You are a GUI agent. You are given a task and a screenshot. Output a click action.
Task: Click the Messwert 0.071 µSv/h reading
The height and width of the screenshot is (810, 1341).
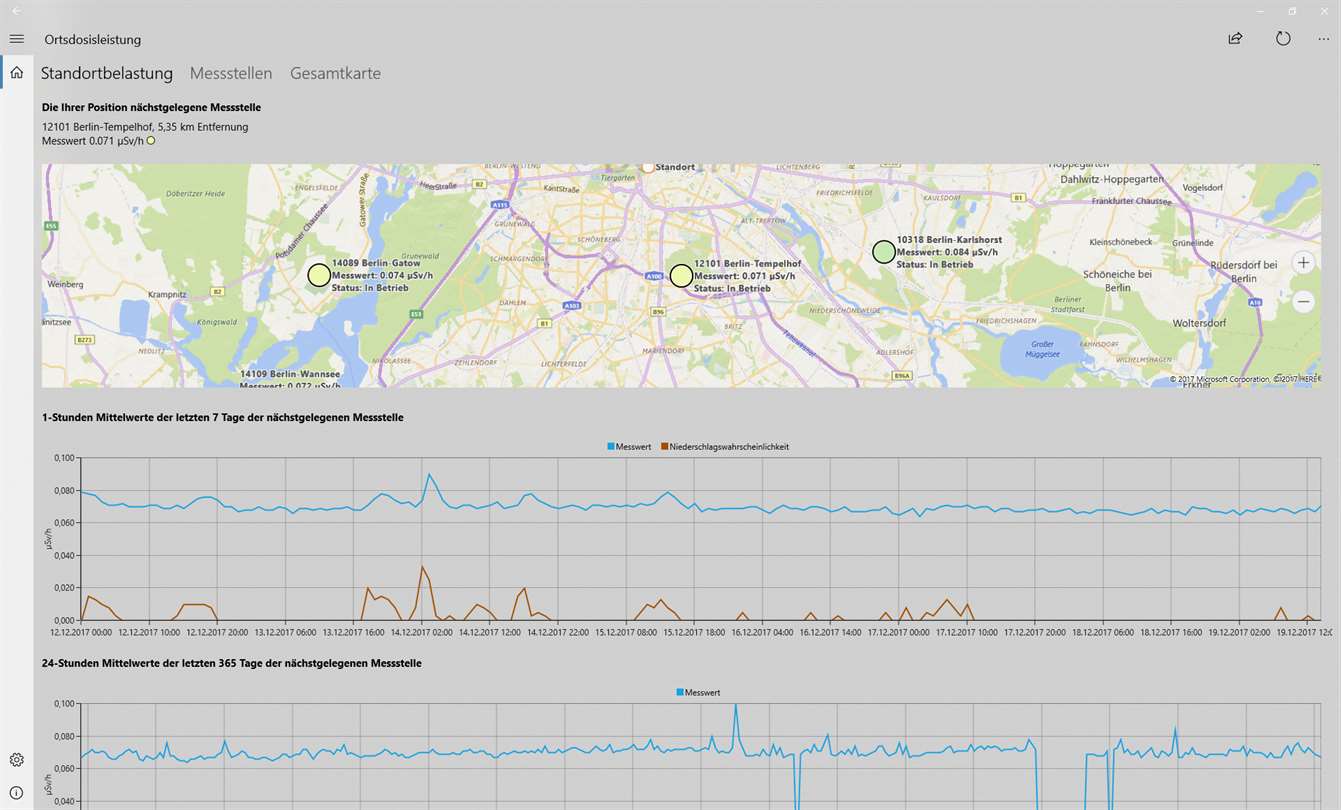(x=93, y=141)
